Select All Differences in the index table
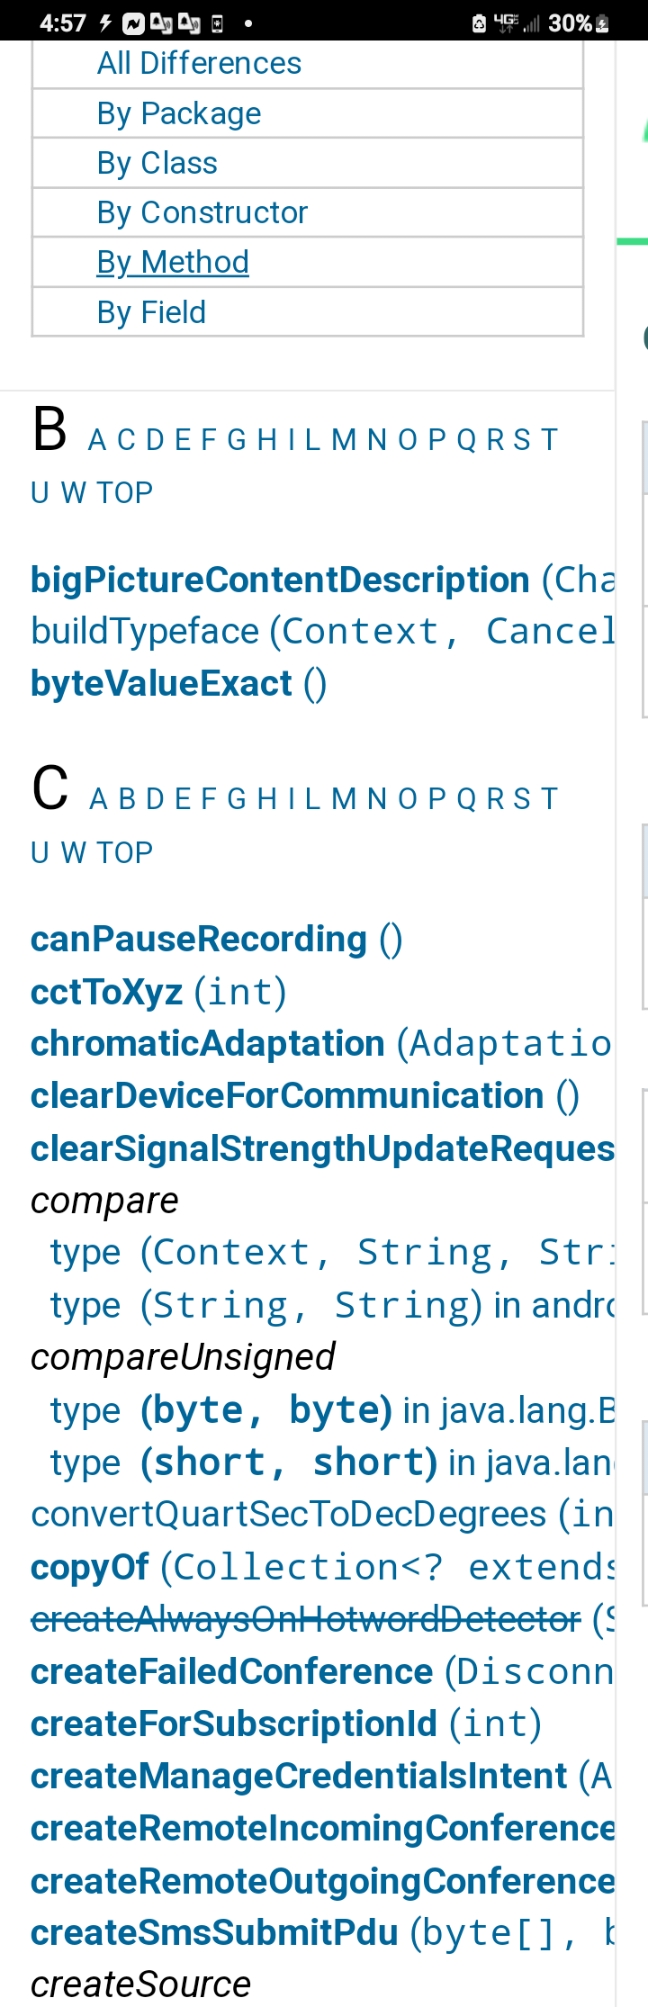This screenshot has height=2007, width=648. (x=199, y=63)
